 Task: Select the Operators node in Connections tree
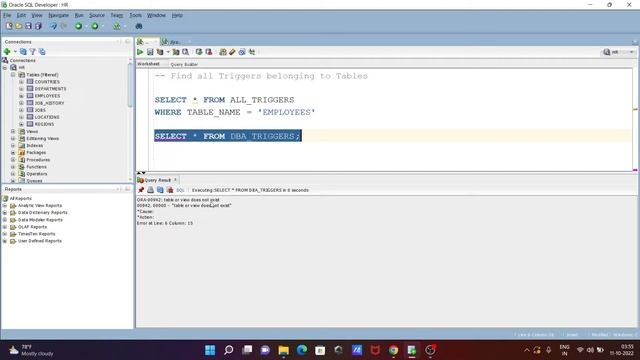pyautogui.click(x=37, y=174)
